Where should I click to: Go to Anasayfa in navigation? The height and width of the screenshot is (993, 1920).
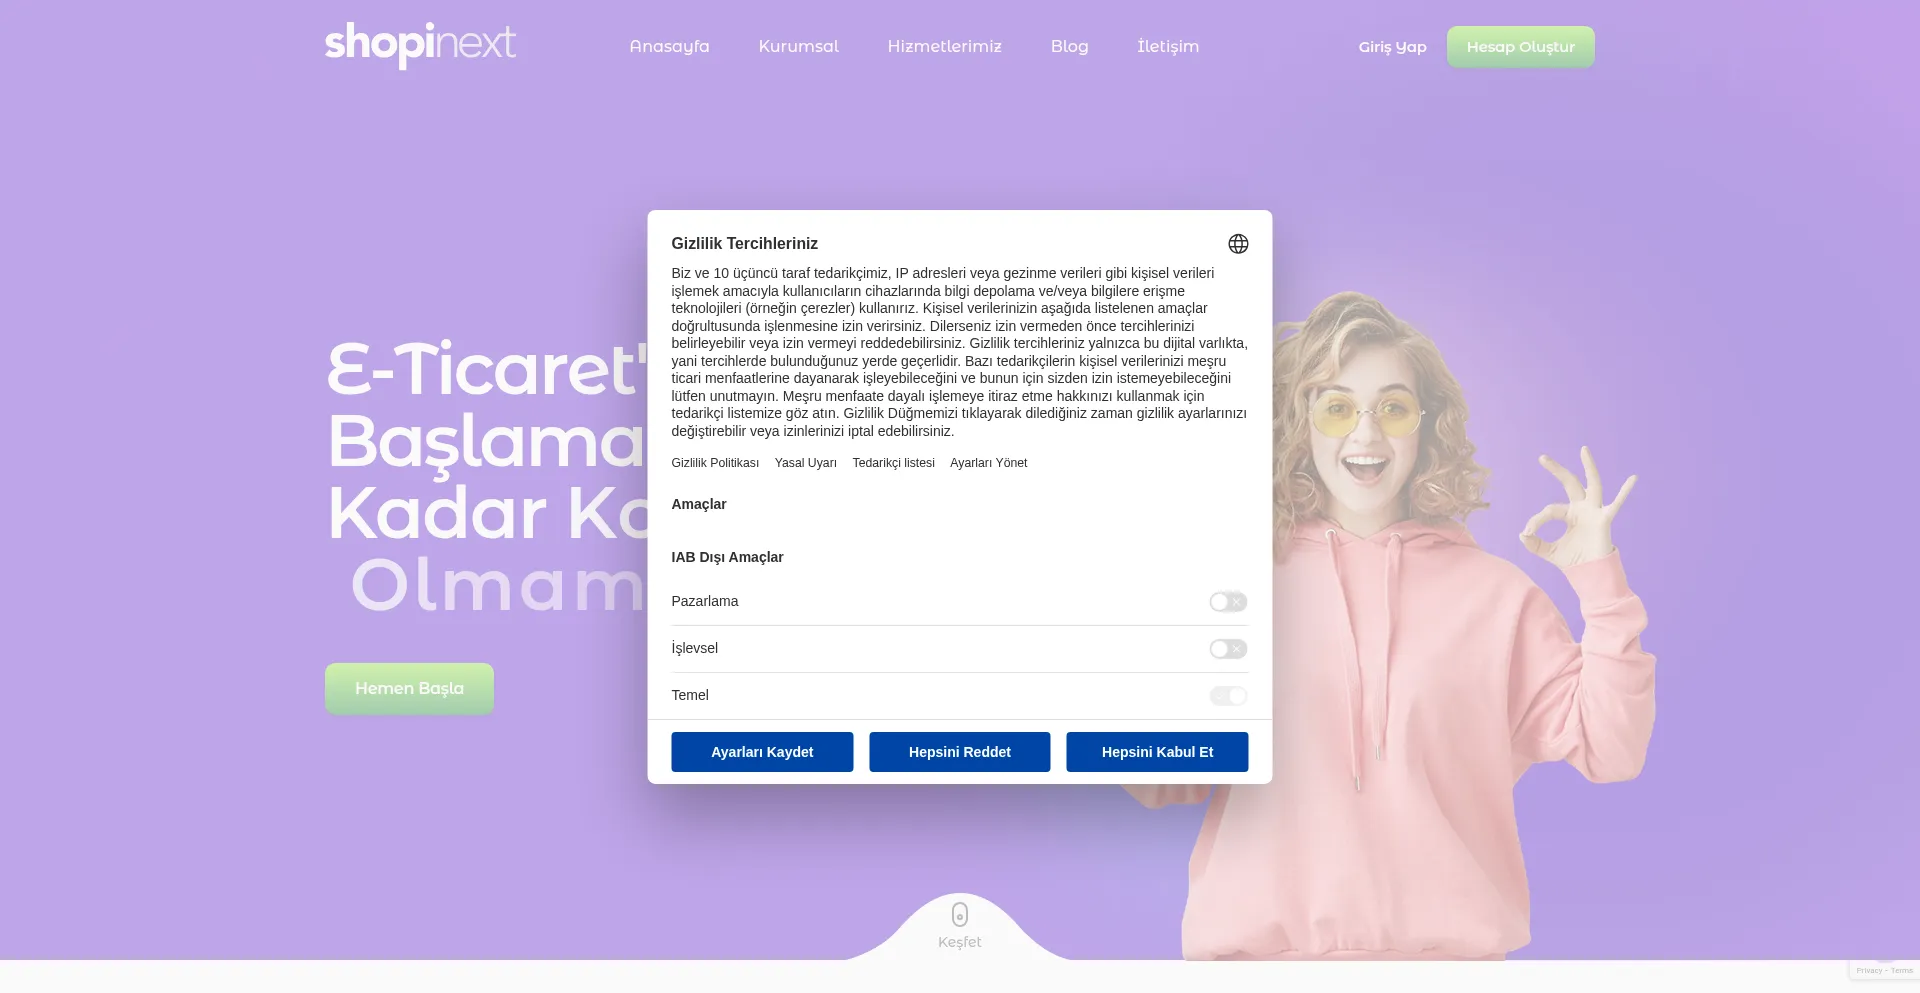(x=669, y=46)
